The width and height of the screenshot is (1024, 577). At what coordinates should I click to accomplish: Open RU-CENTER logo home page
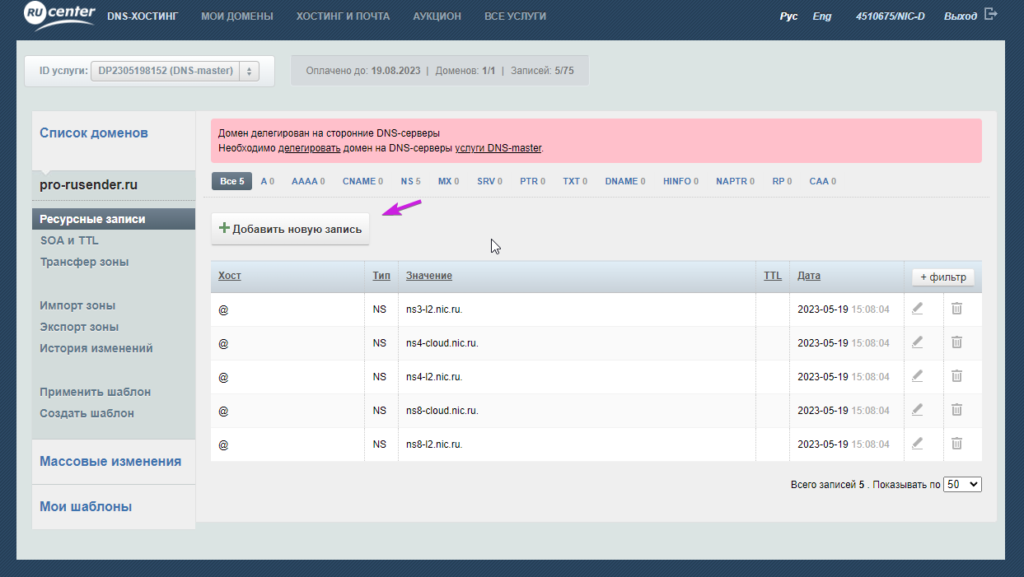coord(59,15)
